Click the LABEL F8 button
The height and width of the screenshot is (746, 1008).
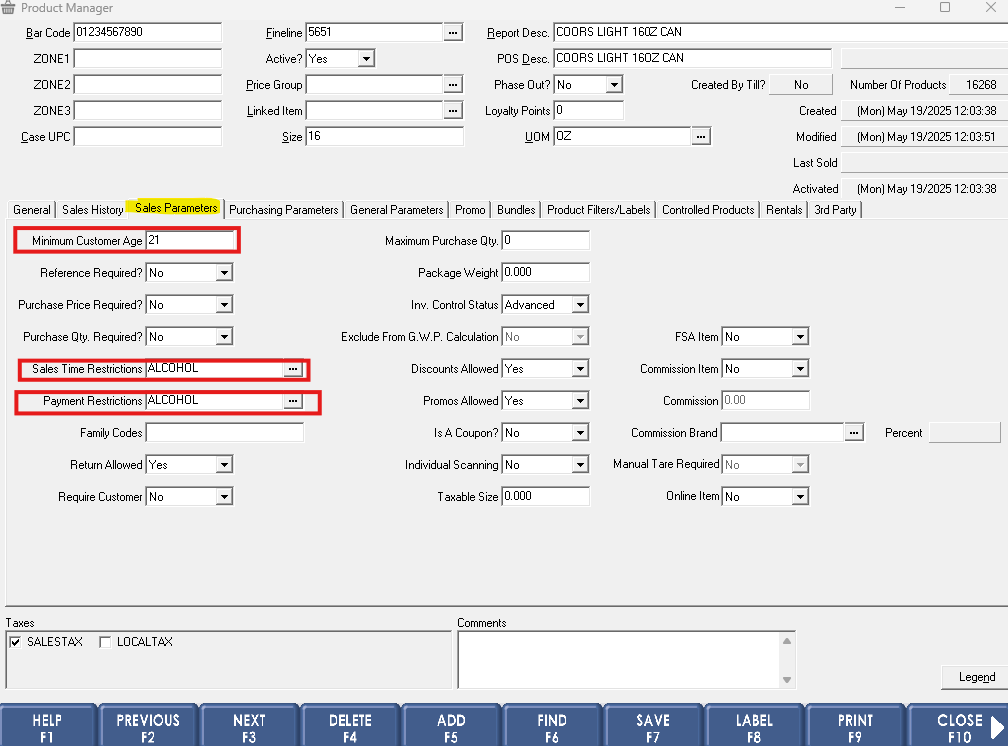(754, 727)
